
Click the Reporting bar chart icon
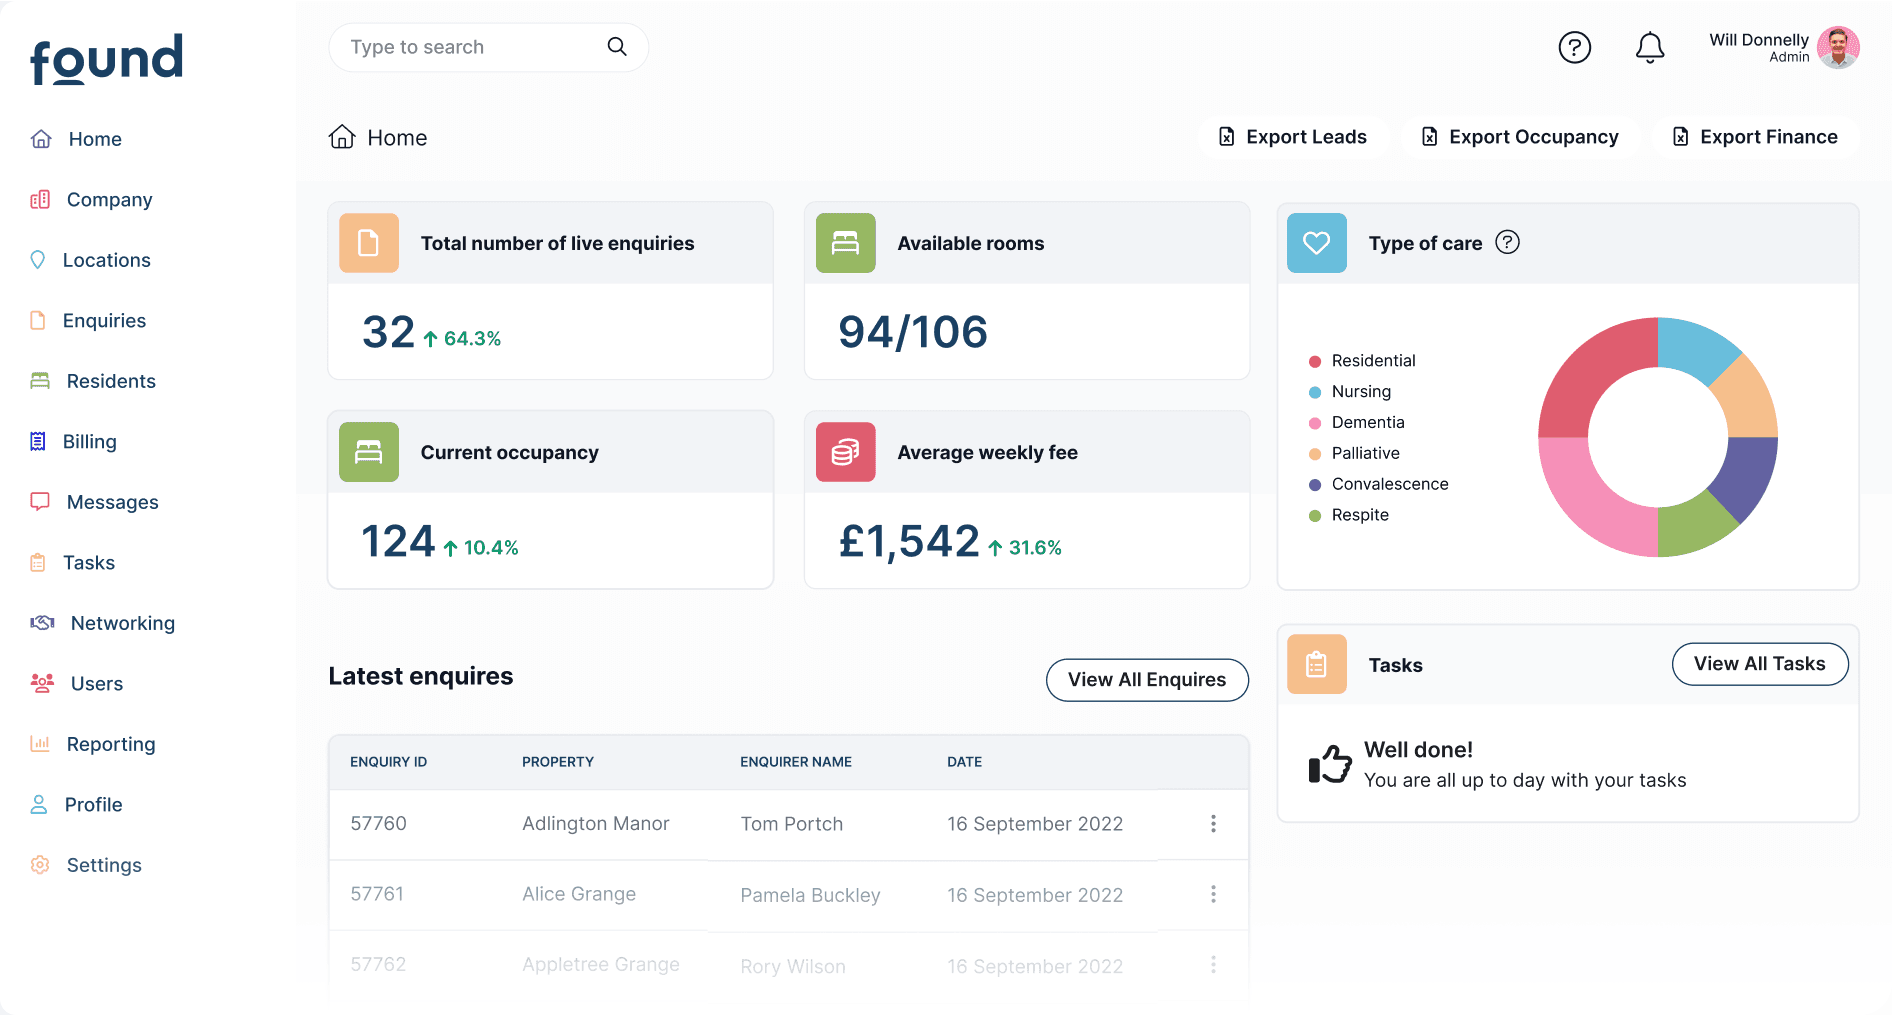[x=40, y=744]
